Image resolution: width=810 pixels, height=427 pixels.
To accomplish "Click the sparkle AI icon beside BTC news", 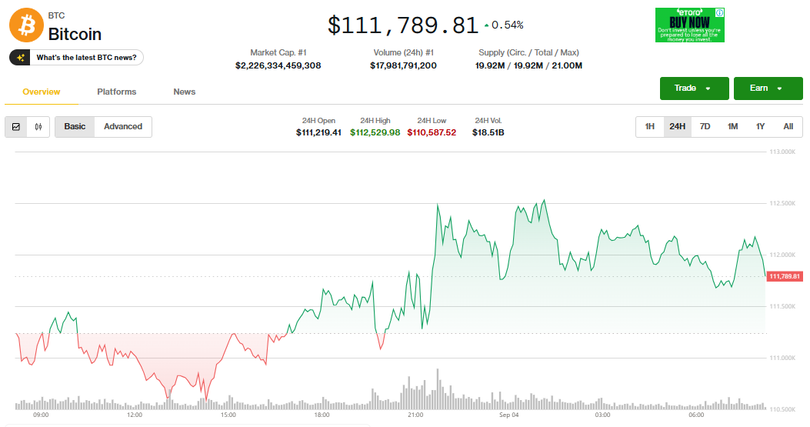I will 21,58.
